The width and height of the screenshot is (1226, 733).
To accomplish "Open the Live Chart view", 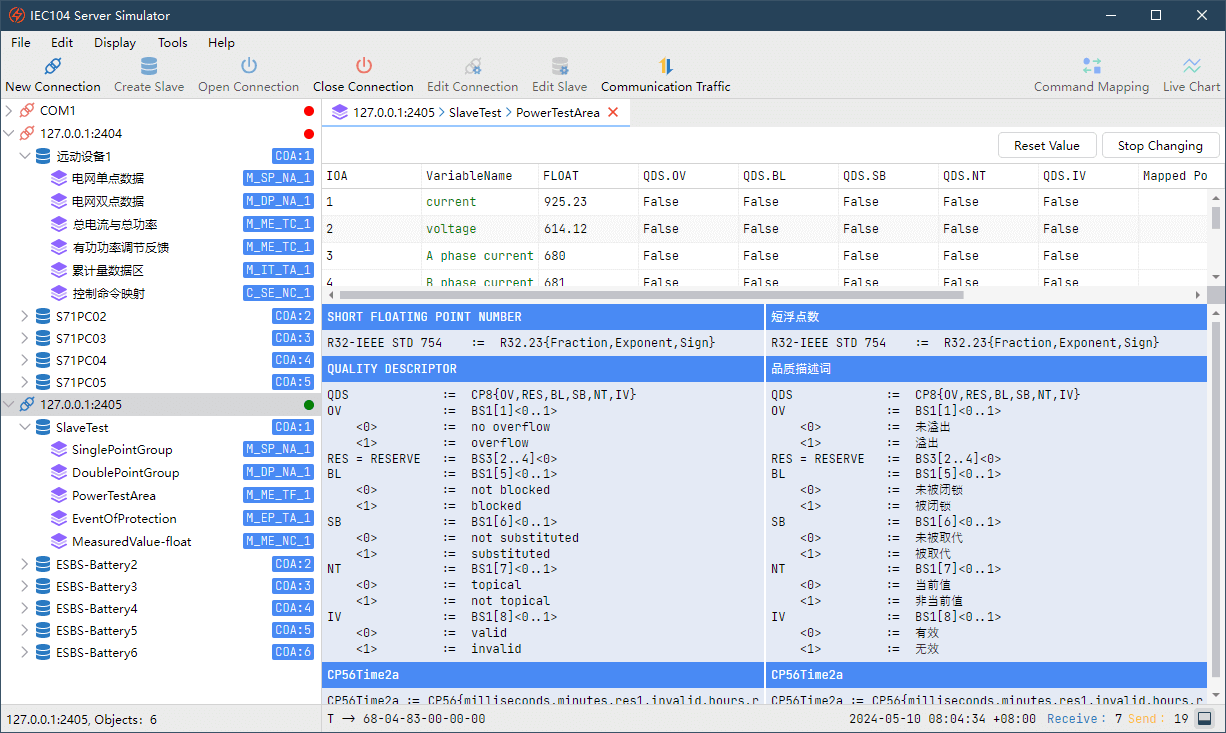I will (1191, 74).
